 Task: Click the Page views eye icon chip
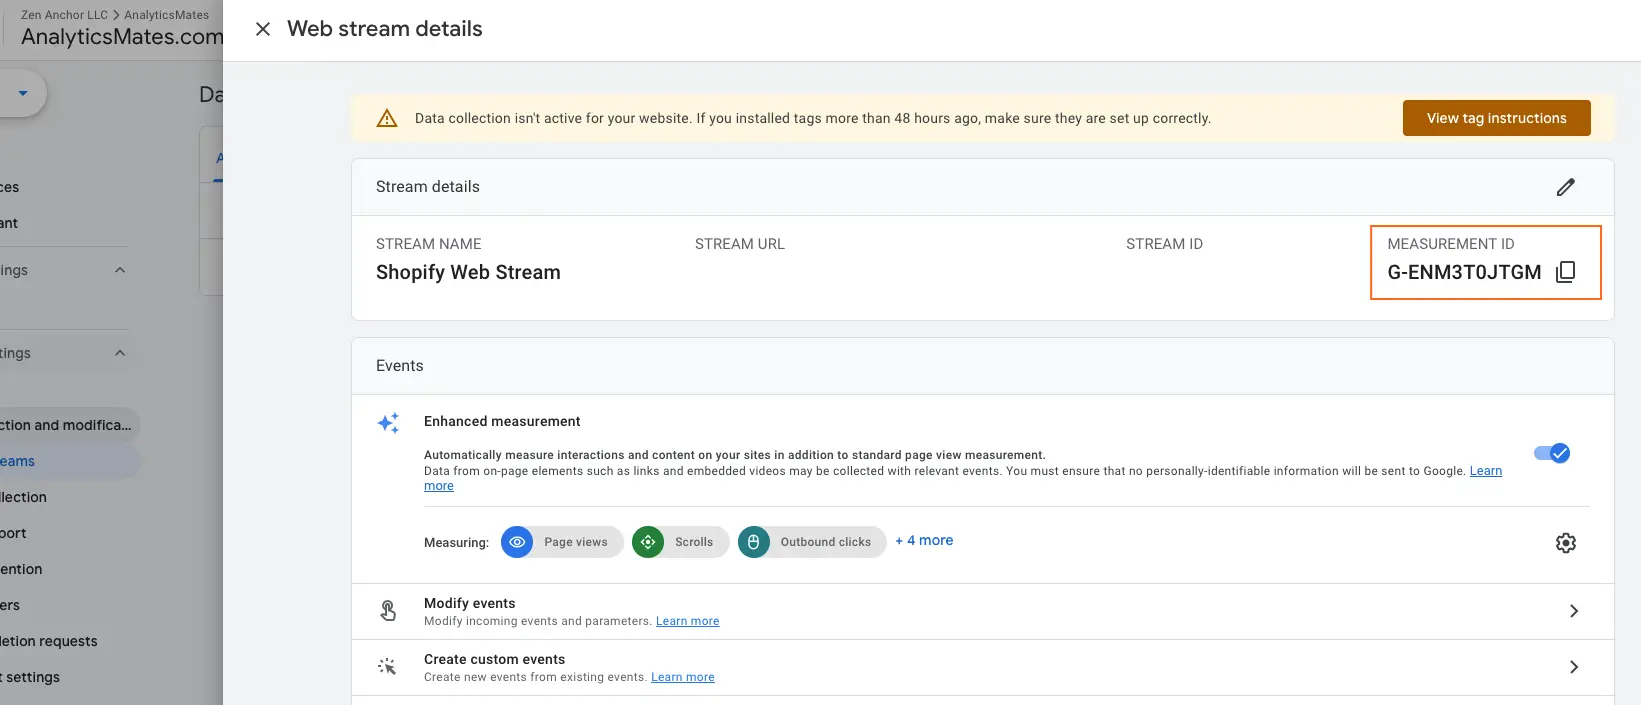(x=517, y=542)
